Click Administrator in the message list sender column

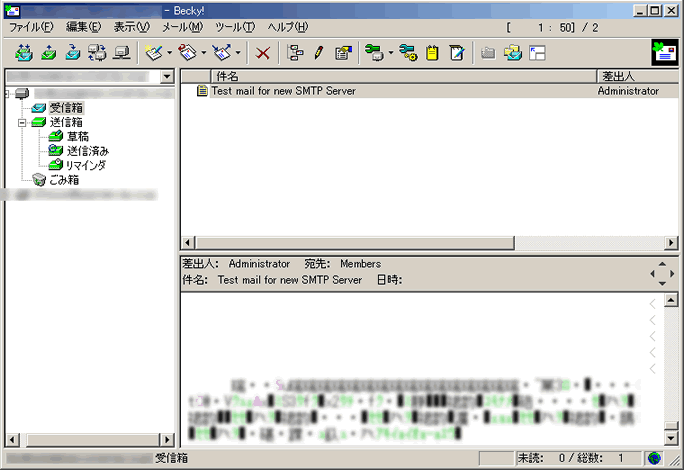628,91
